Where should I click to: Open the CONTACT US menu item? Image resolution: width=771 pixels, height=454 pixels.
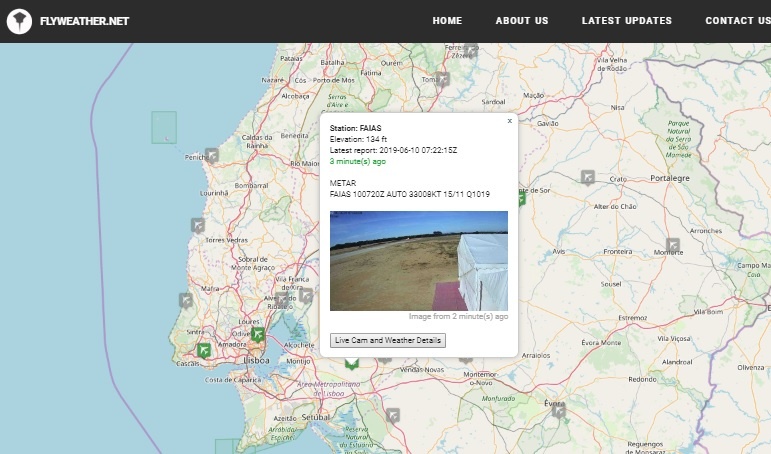738,21
